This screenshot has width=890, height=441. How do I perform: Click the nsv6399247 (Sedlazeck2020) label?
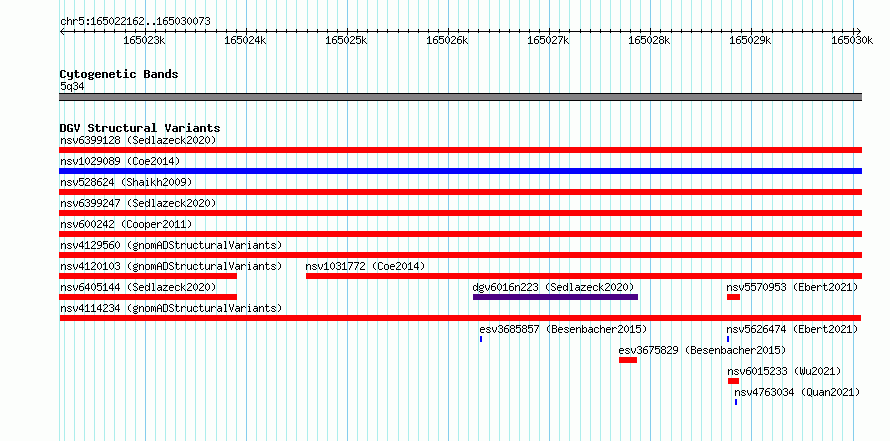tap(138, 203)
